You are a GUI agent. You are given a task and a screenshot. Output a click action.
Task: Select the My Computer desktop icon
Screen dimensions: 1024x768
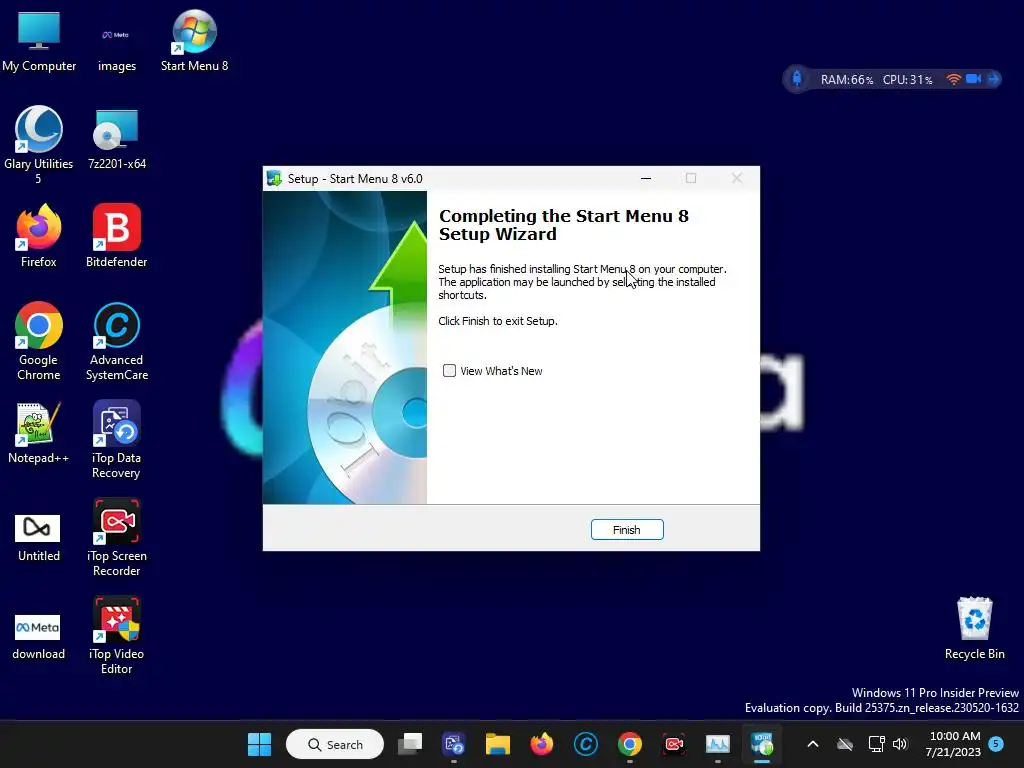pos(39,41)
